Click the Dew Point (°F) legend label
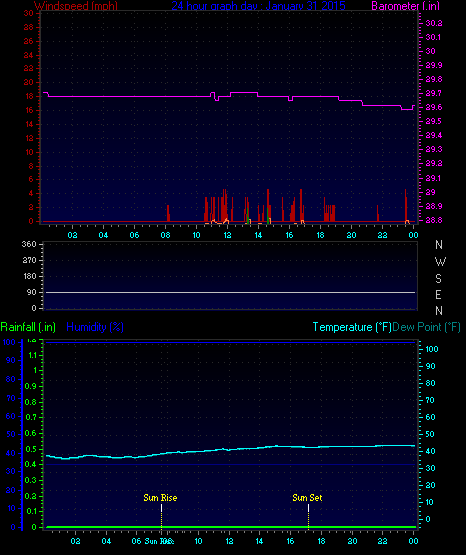Viewport: 466px width, 555px height. point(426,327)
